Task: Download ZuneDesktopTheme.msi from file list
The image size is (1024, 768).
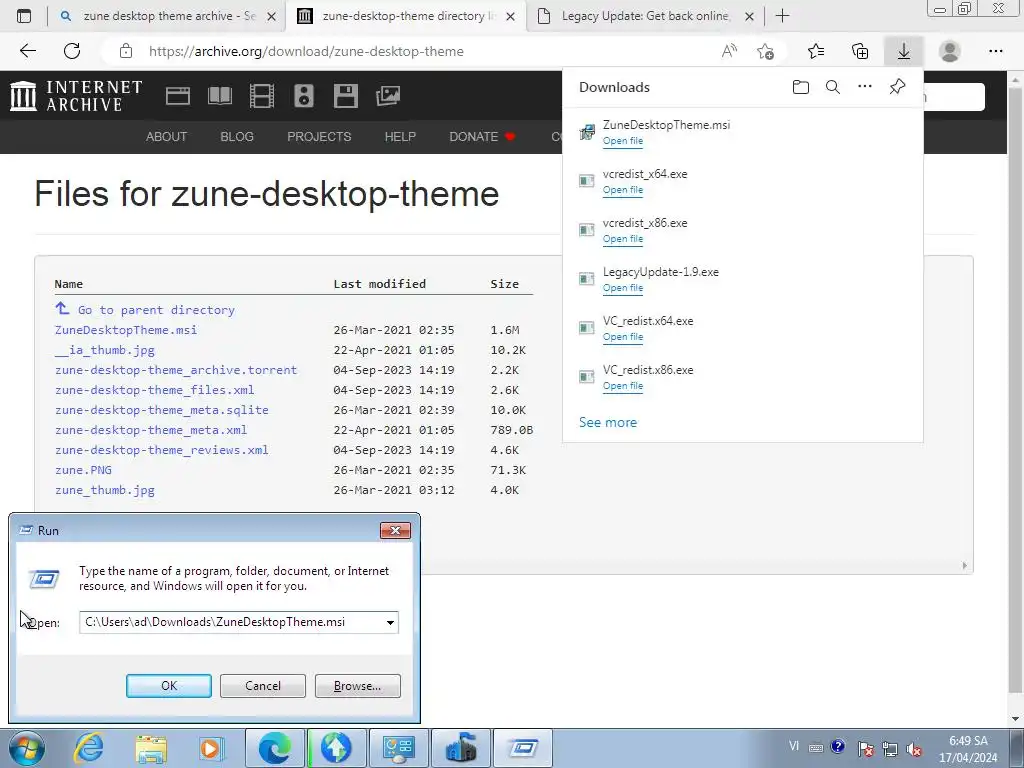Action: click(126, 330)
